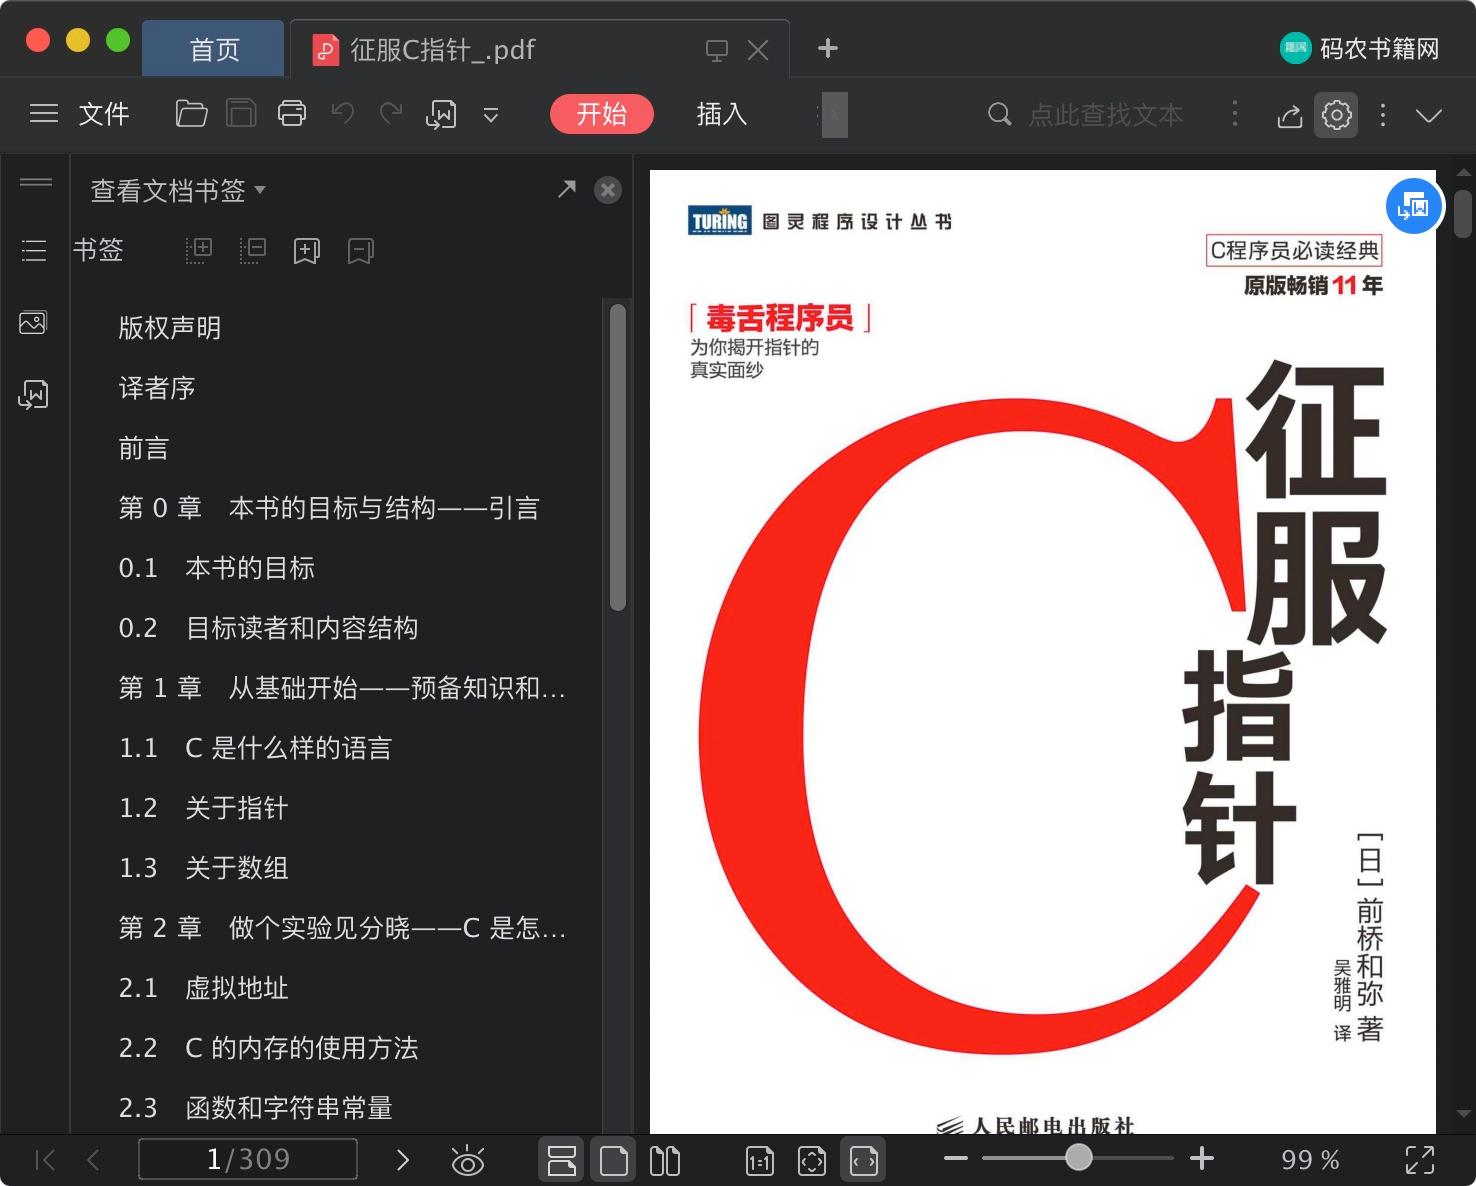Open the 文件 menu
1476x1186 pixels.
(104, 114)
